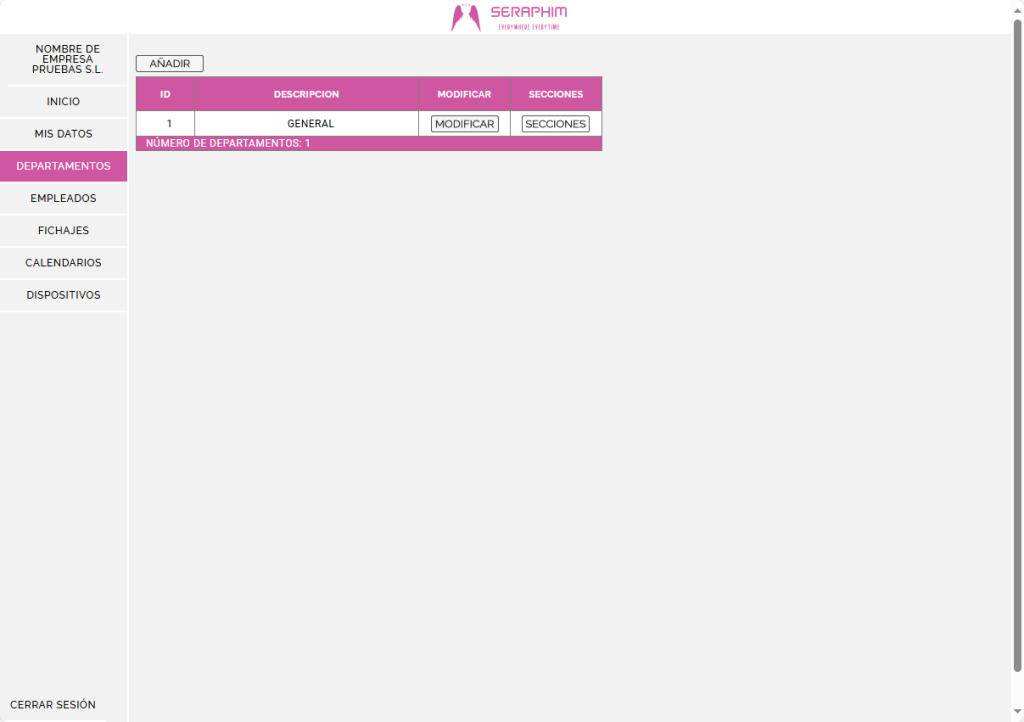Click the ID column header
The height and width of the screenshot is (722, 1024).
tap(165, 94)
